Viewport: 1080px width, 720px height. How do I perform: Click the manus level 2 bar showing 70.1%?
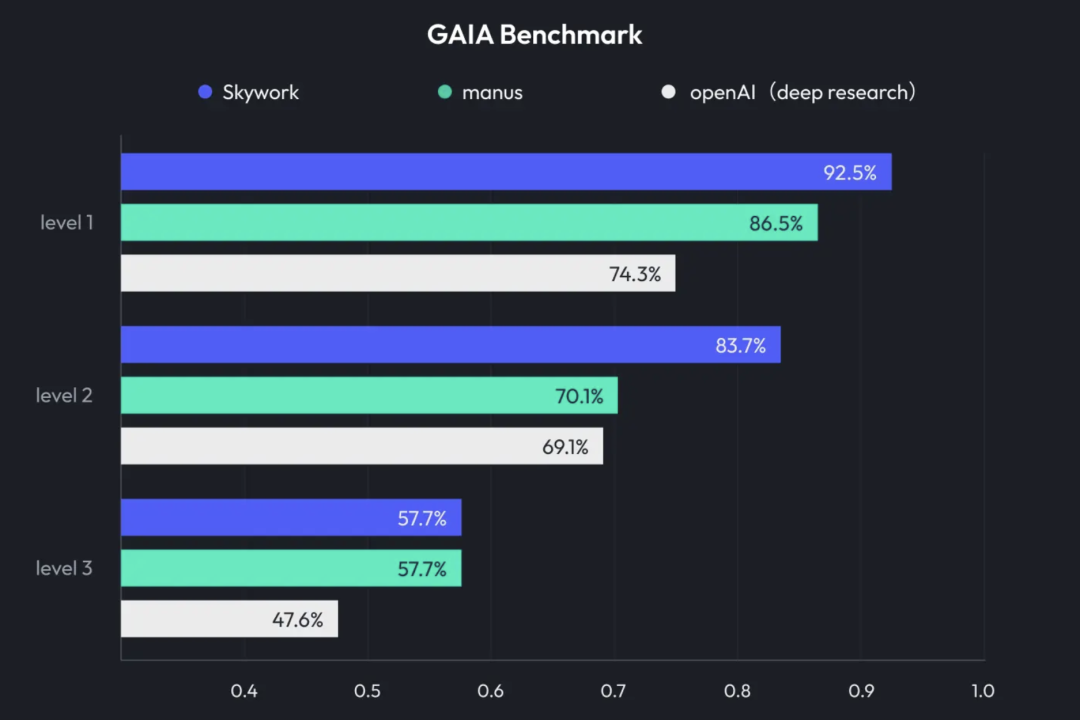369,395
